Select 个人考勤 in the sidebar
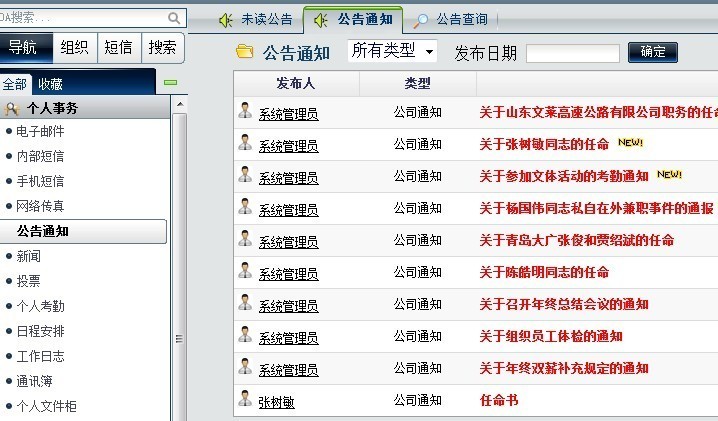 tap(40, 306)
